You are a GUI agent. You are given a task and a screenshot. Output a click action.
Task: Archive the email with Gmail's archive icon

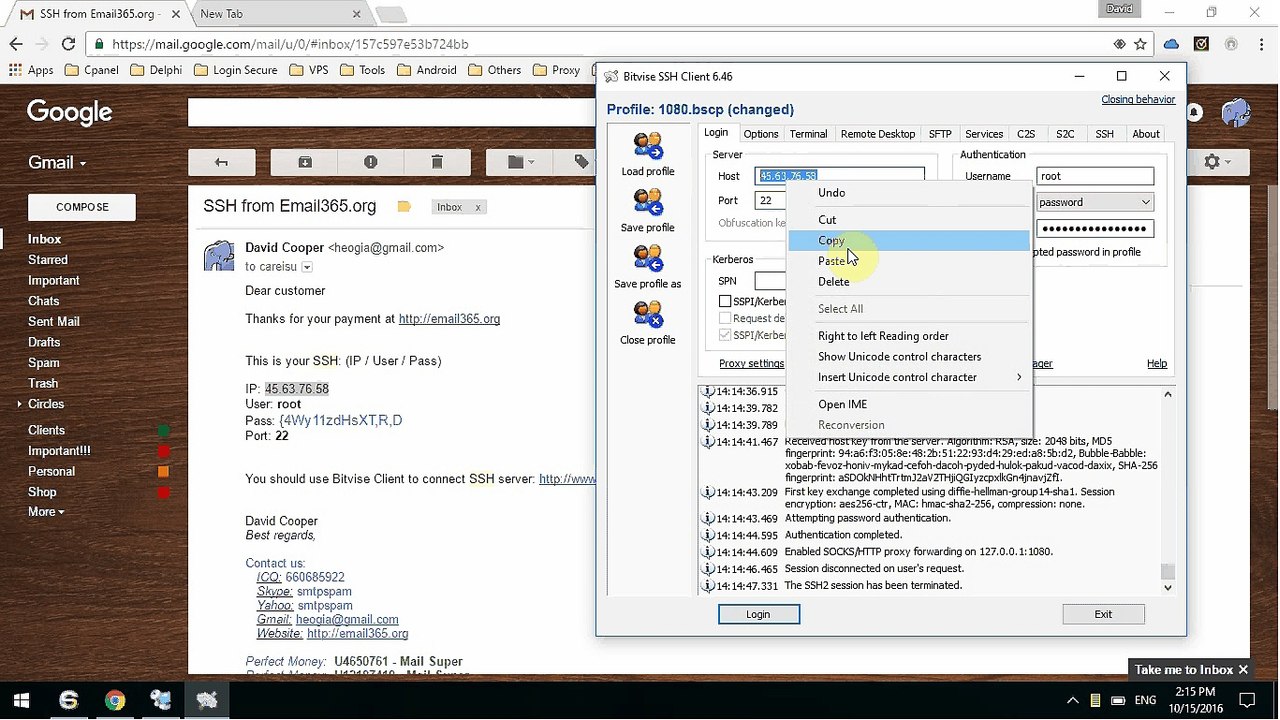305,162
